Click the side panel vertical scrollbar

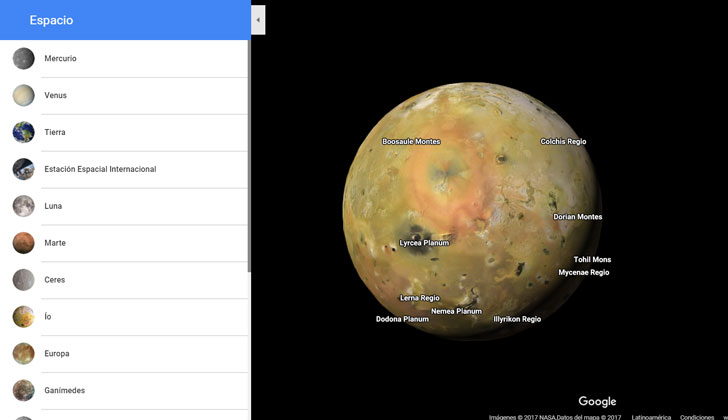point(249,150)
